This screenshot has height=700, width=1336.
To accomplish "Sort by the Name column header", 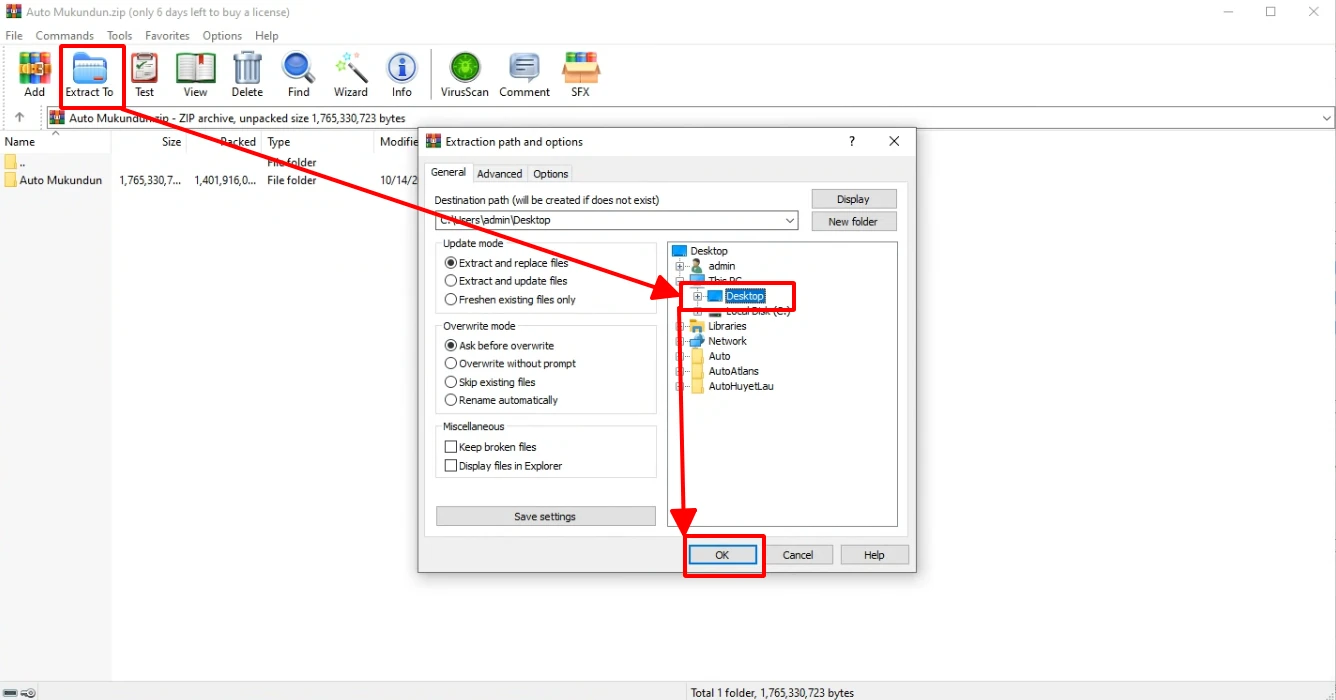I will (x=55, y=142).
